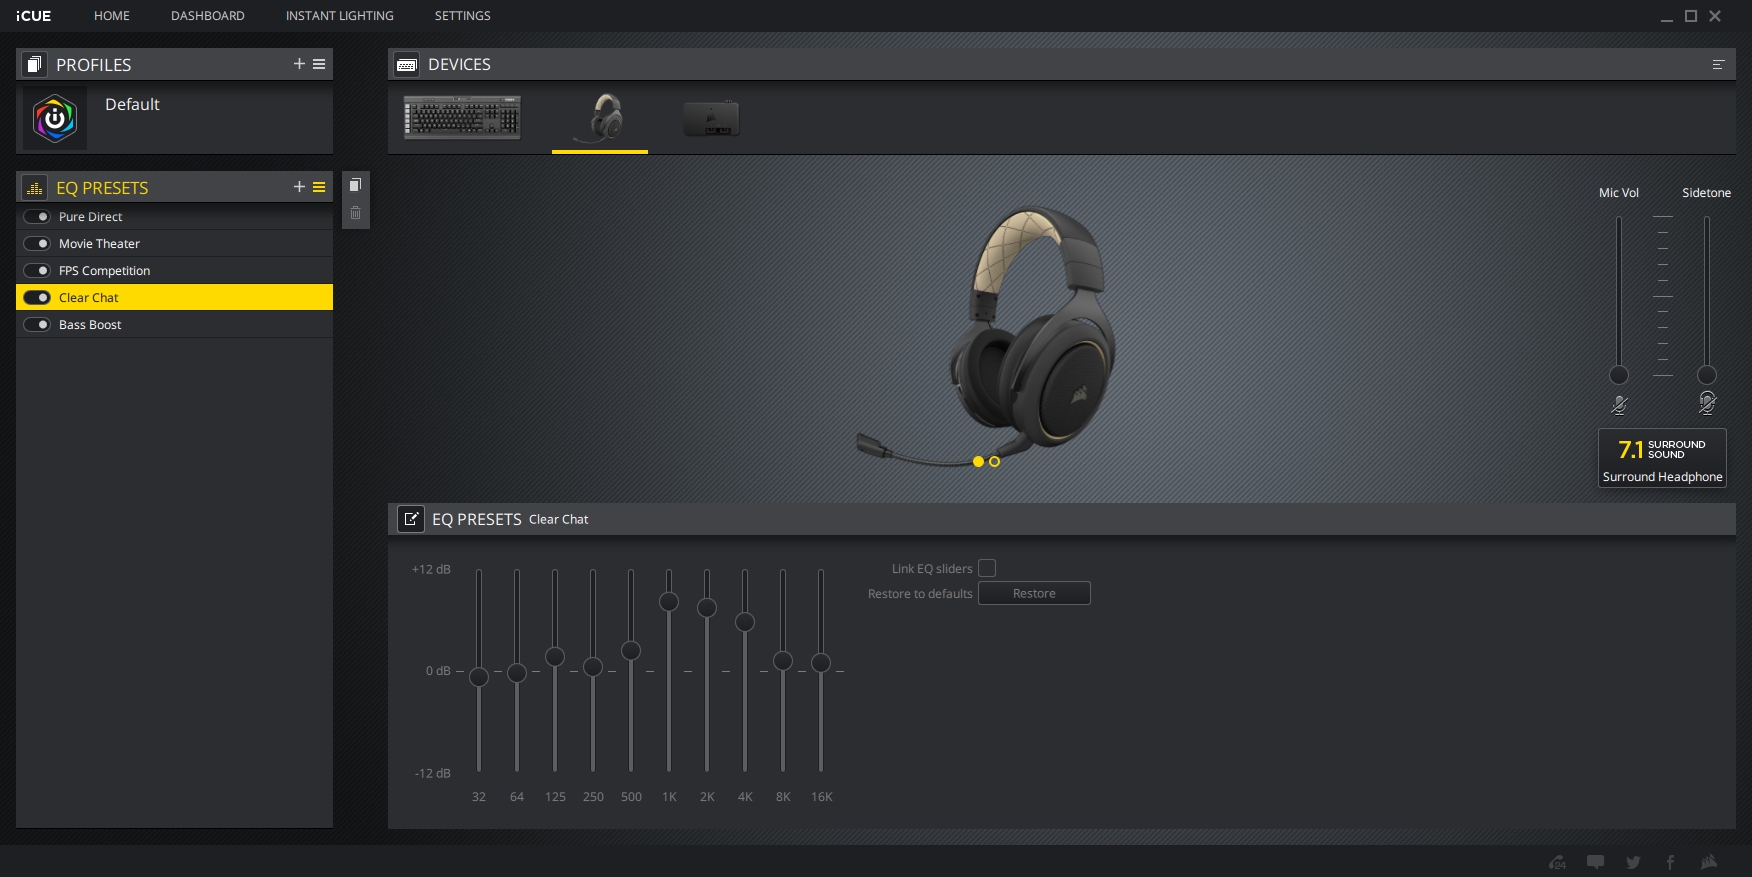Open INSTANT LIGHTING in top menu
Viewport: 1752px width, 877px height.
point(339,16)
